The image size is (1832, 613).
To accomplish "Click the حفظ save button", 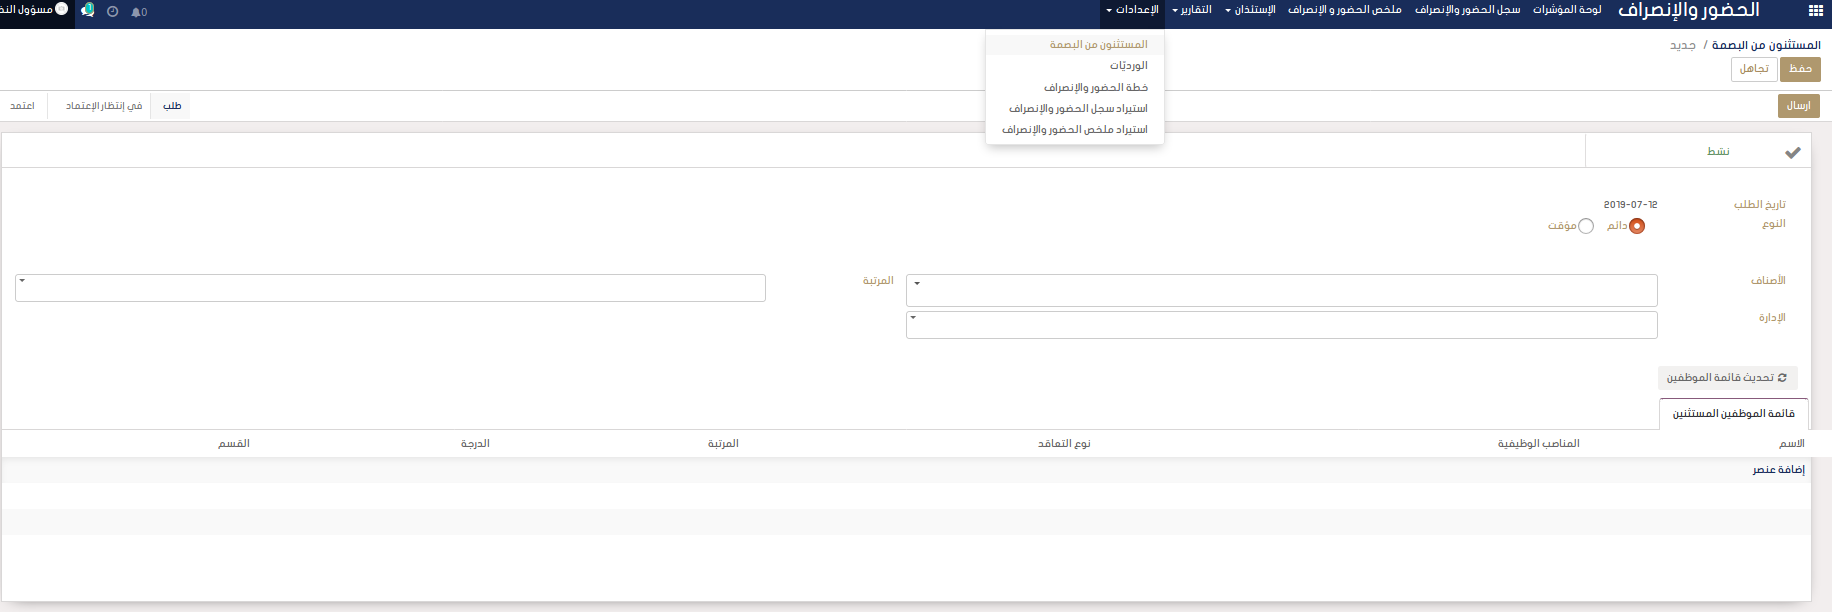I will coord(1800,69).
